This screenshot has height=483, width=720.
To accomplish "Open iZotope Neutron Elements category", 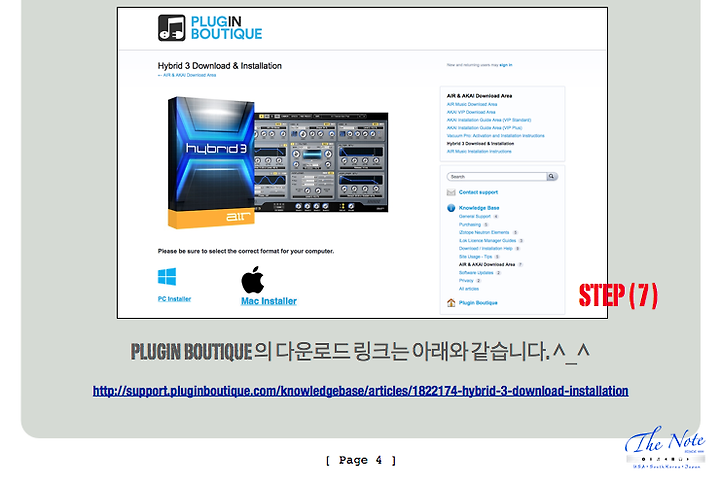I will click(484, 232).
